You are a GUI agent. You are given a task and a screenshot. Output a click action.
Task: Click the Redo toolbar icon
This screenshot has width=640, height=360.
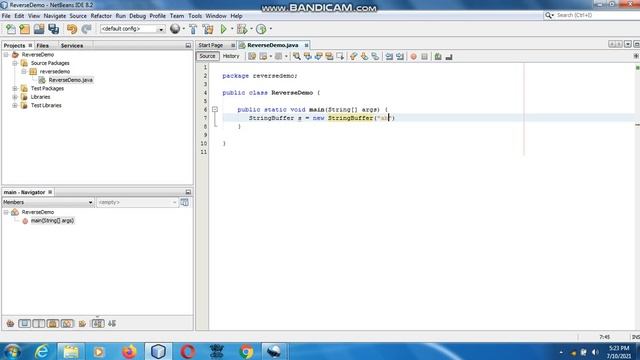click(x=86, y=29)
